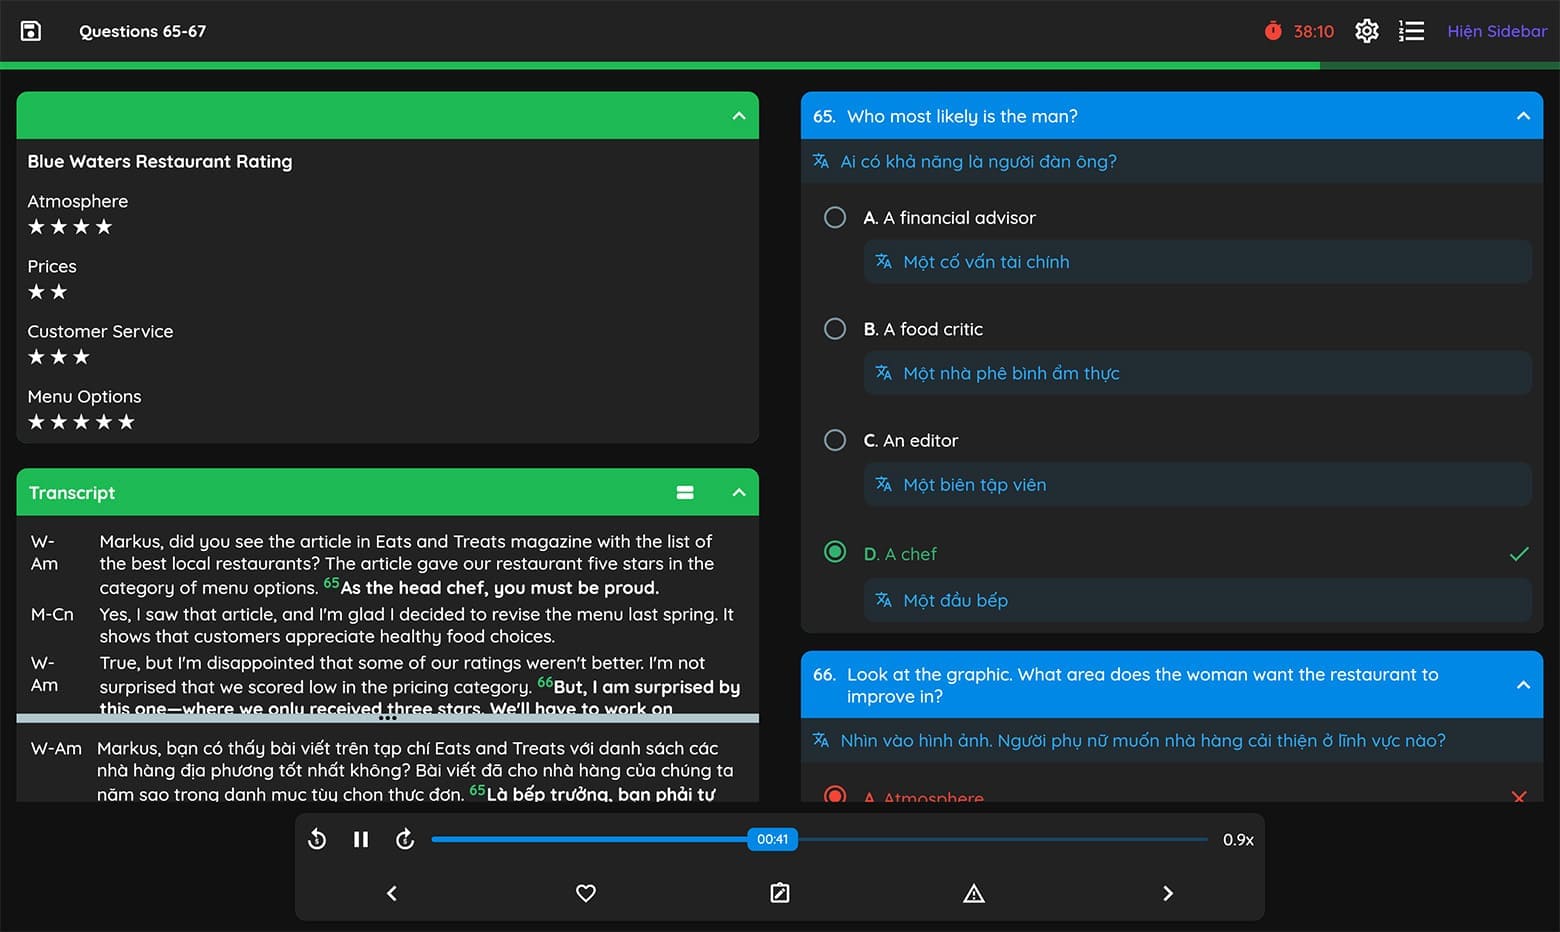Collapse the restaurant rating graphic panel
Screen dimensions: 1560x932
point(739,116)
